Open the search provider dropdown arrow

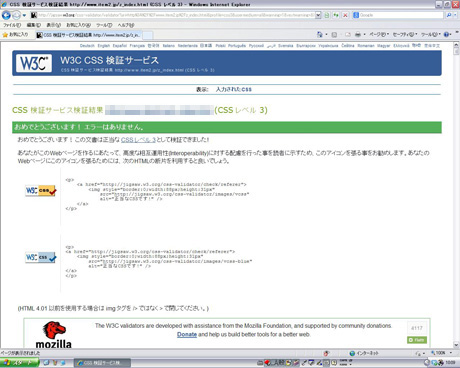click(455, 15)
